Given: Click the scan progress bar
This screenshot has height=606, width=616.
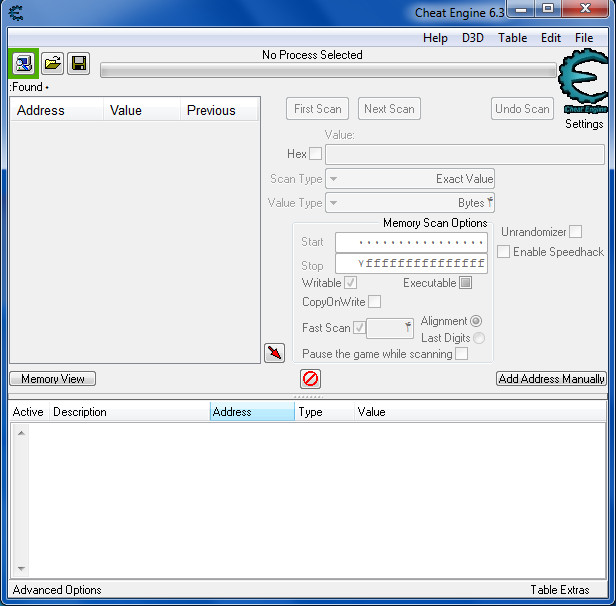Looking at the screenshot, I should 328,71.
